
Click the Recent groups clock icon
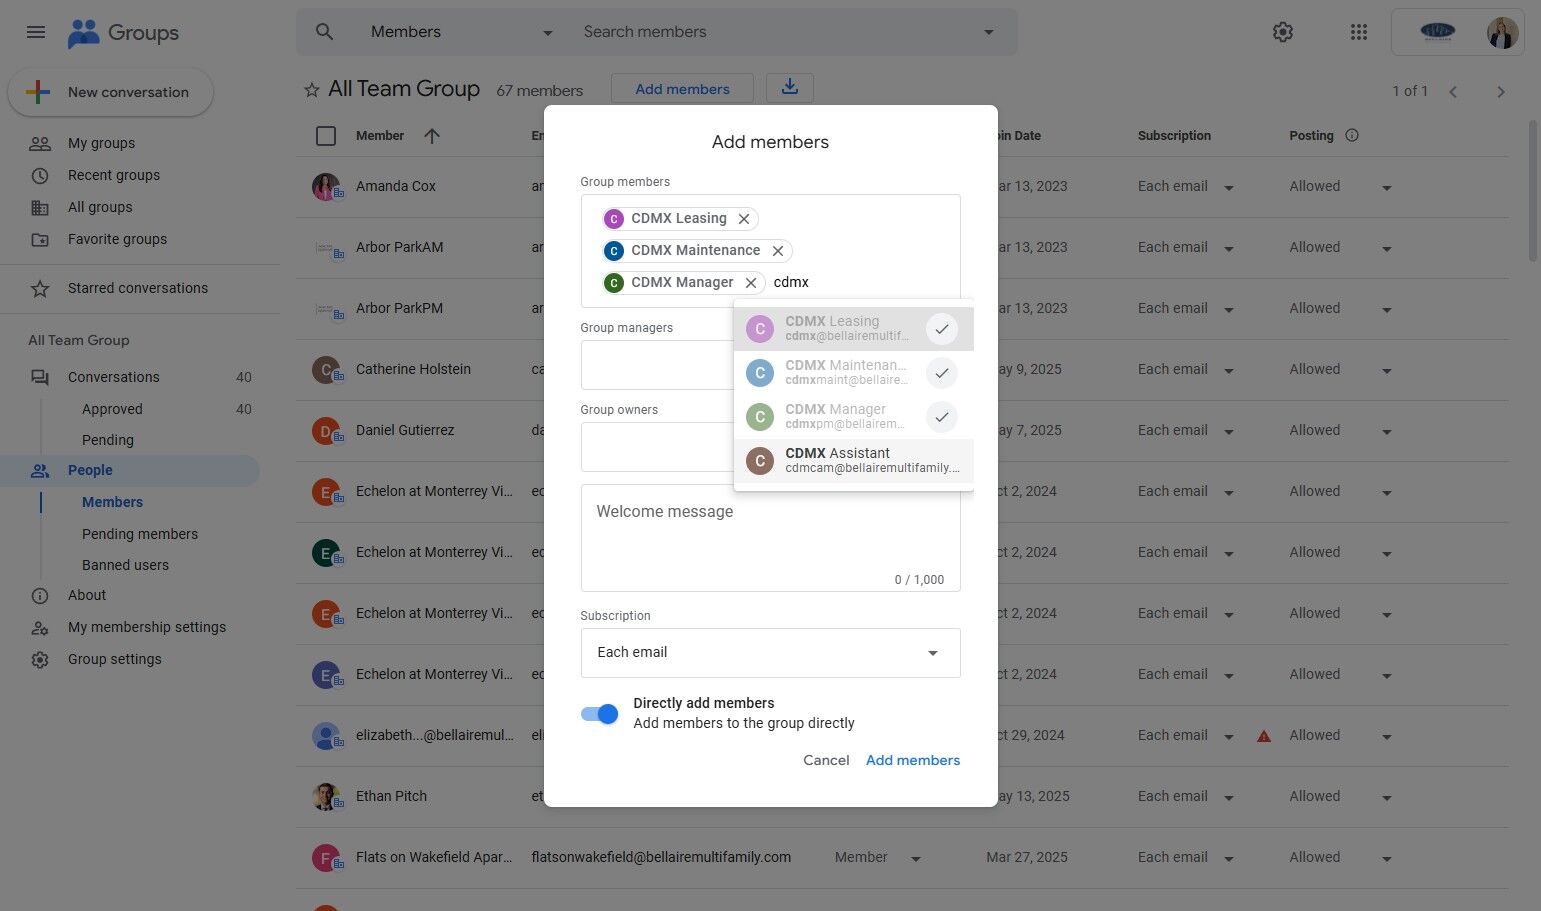tap(40, 175)
